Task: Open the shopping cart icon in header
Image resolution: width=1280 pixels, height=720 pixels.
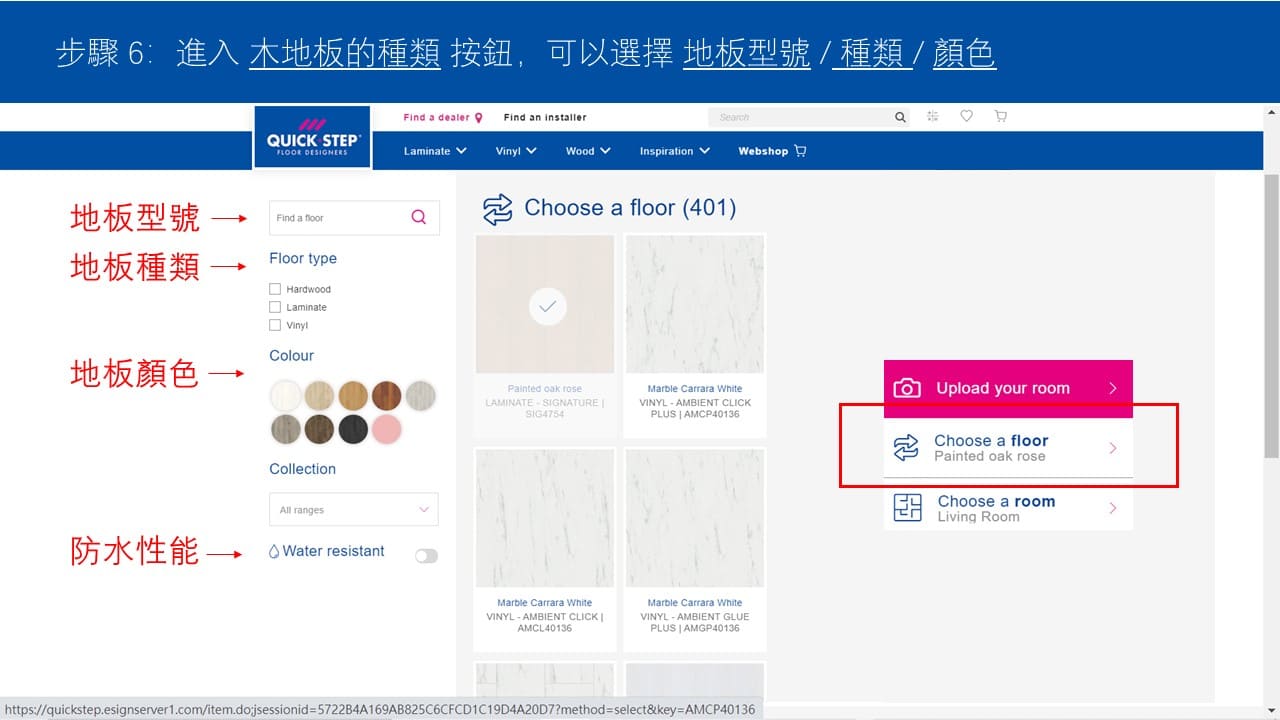Action: point(1000,116)
